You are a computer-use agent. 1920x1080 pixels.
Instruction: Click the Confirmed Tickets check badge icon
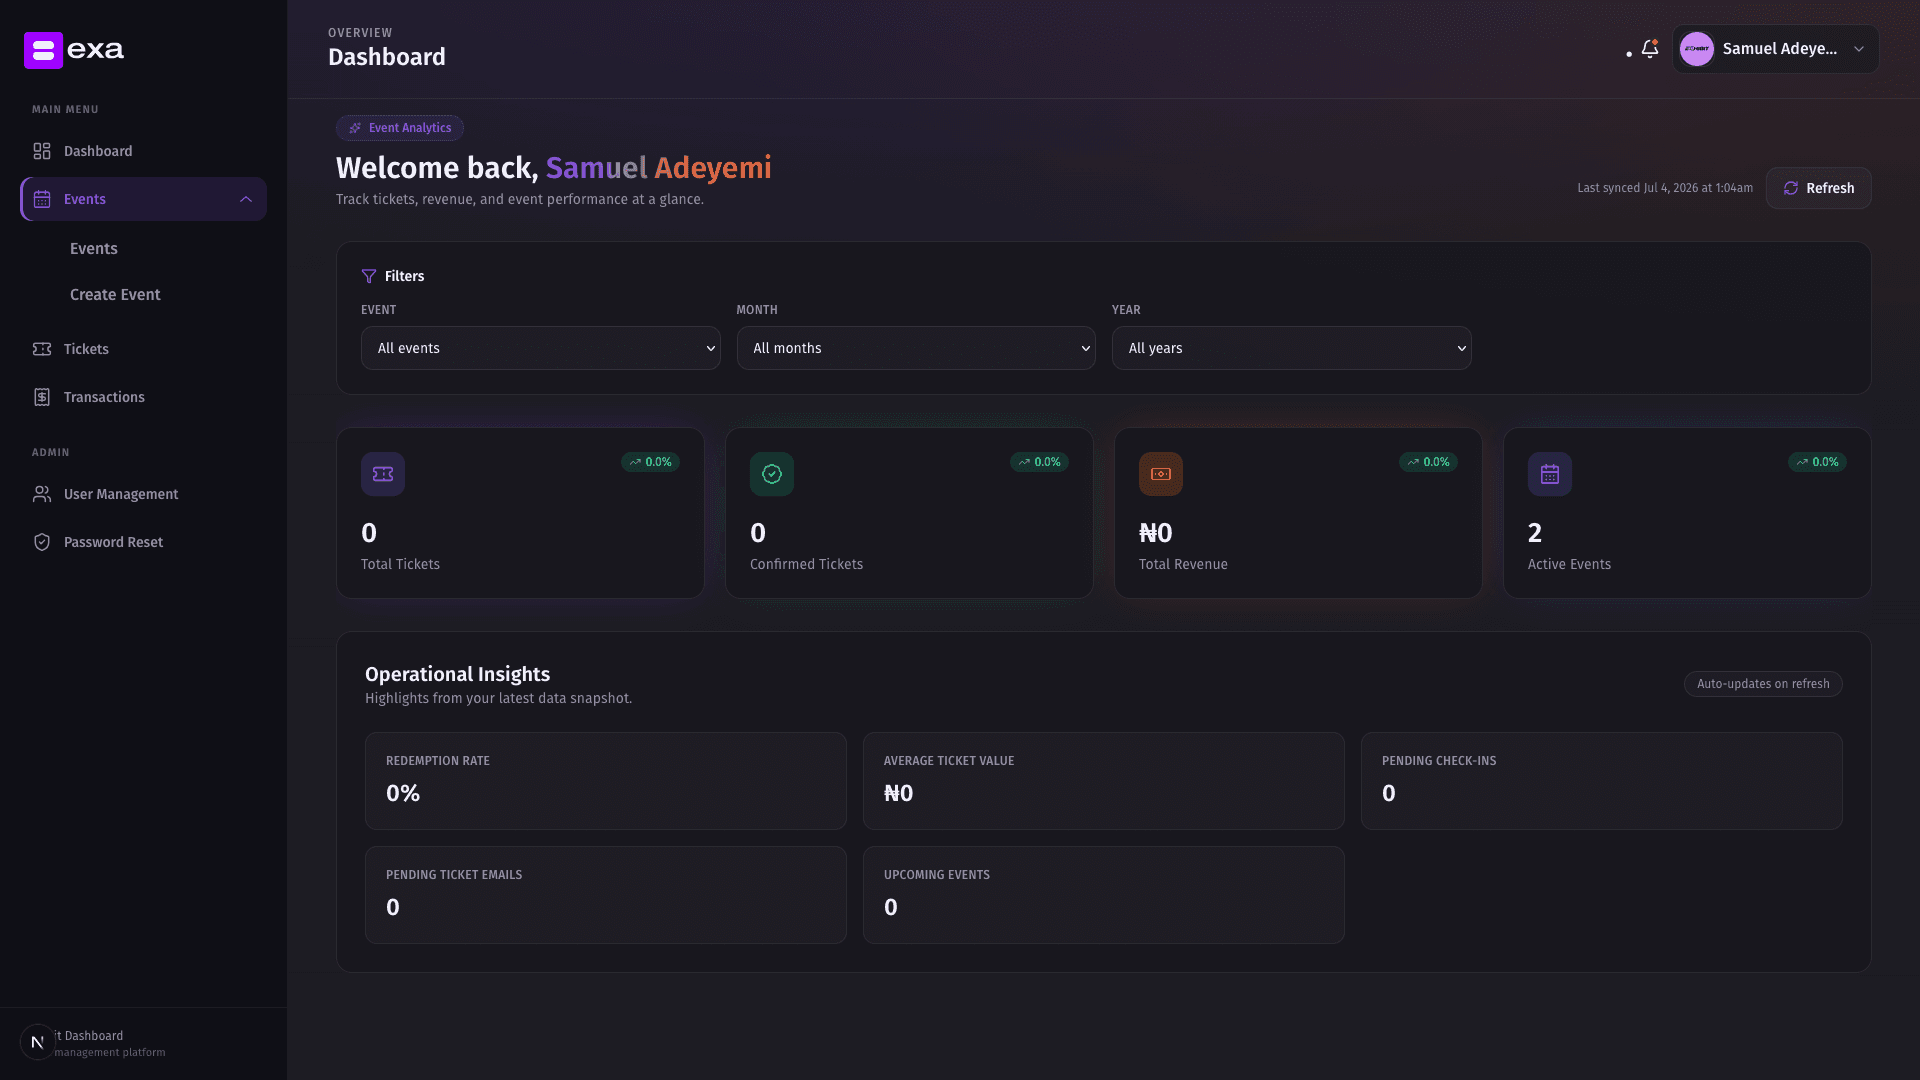coord(772,474)
